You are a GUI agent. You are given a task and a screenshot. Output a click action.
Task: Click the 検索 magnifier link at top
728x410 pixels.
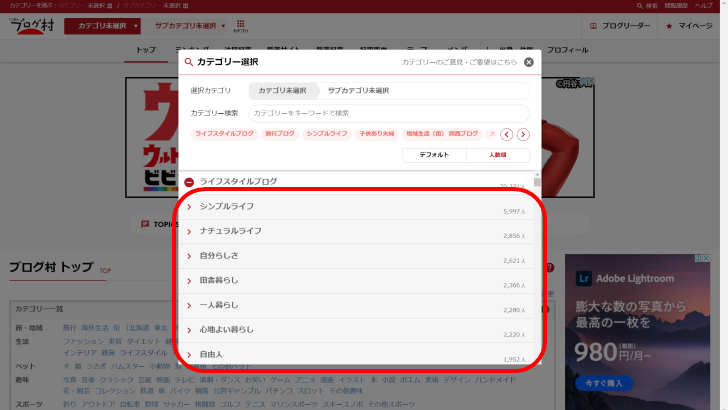click(647, 6)
